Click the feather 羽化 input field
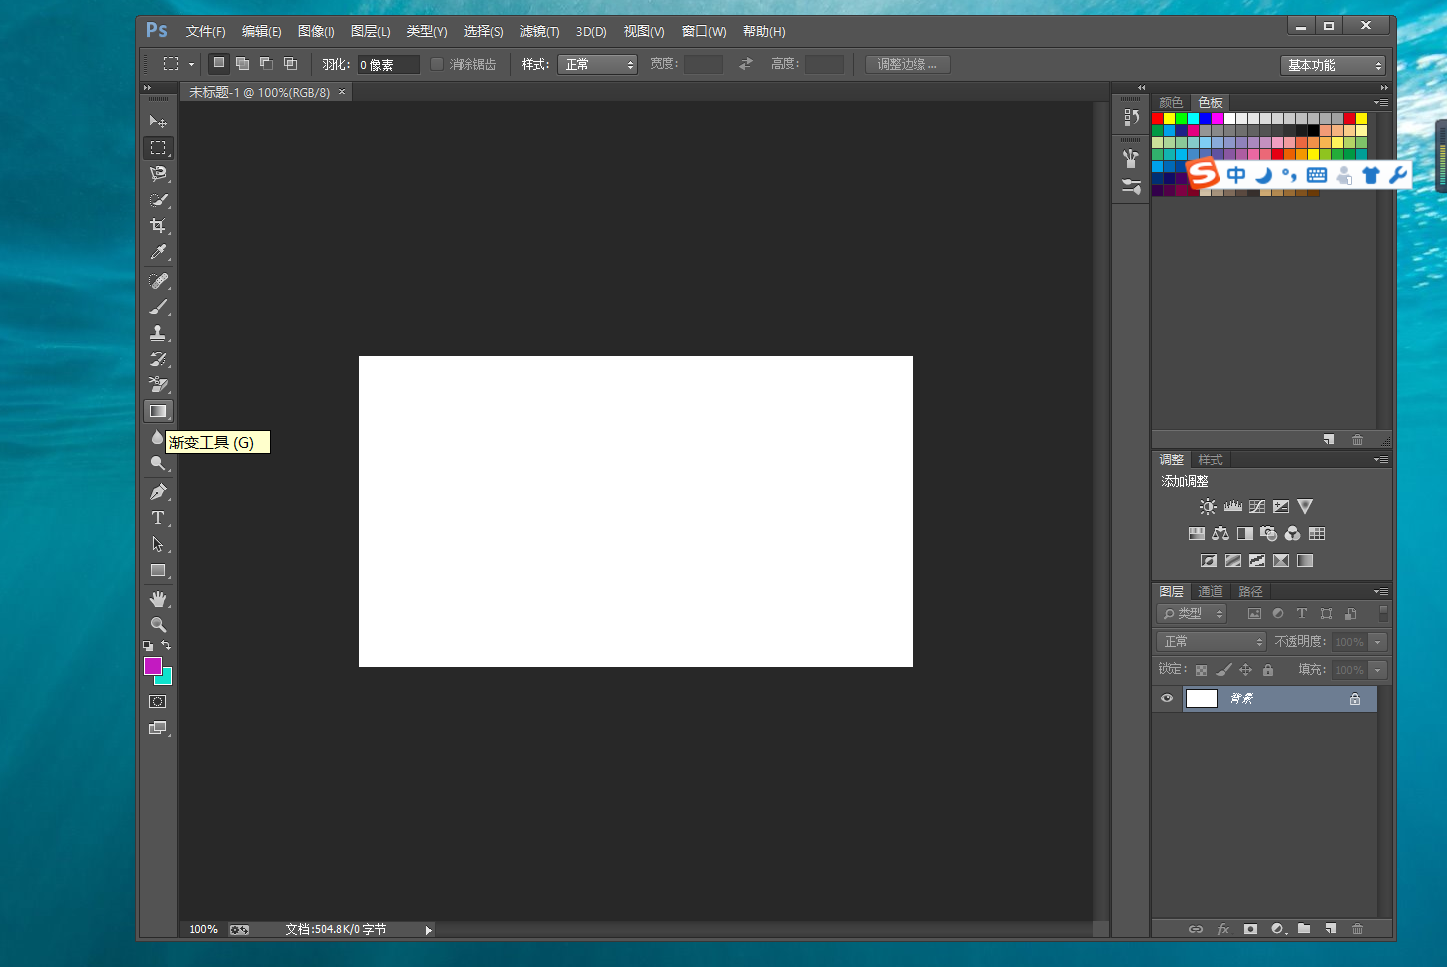Screen dimensions: 1447x967 click(x=388, y=65)
